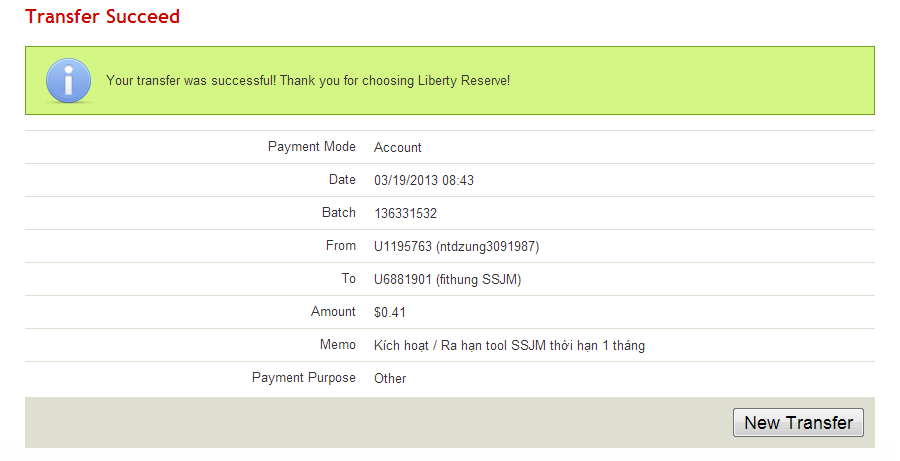Image resolution: width=900 pixels, height=461 pixels.
Task: Select the Amount label
Action: [333, 312]
